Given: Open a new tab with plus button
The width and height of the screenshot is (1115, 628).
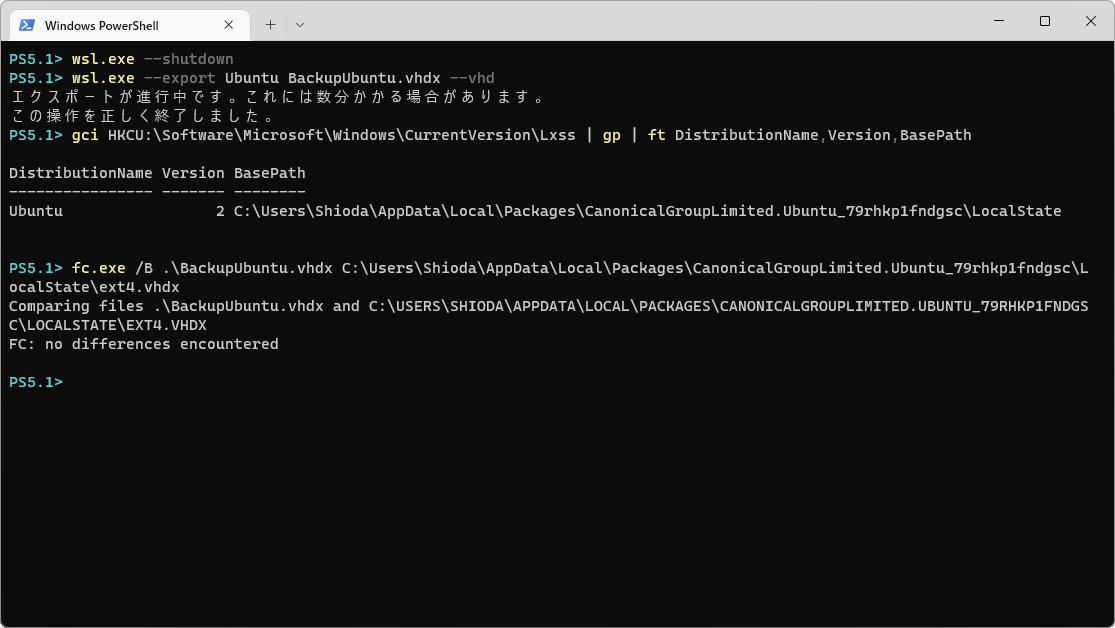Looking at the screenshot, I should [270, 25].
